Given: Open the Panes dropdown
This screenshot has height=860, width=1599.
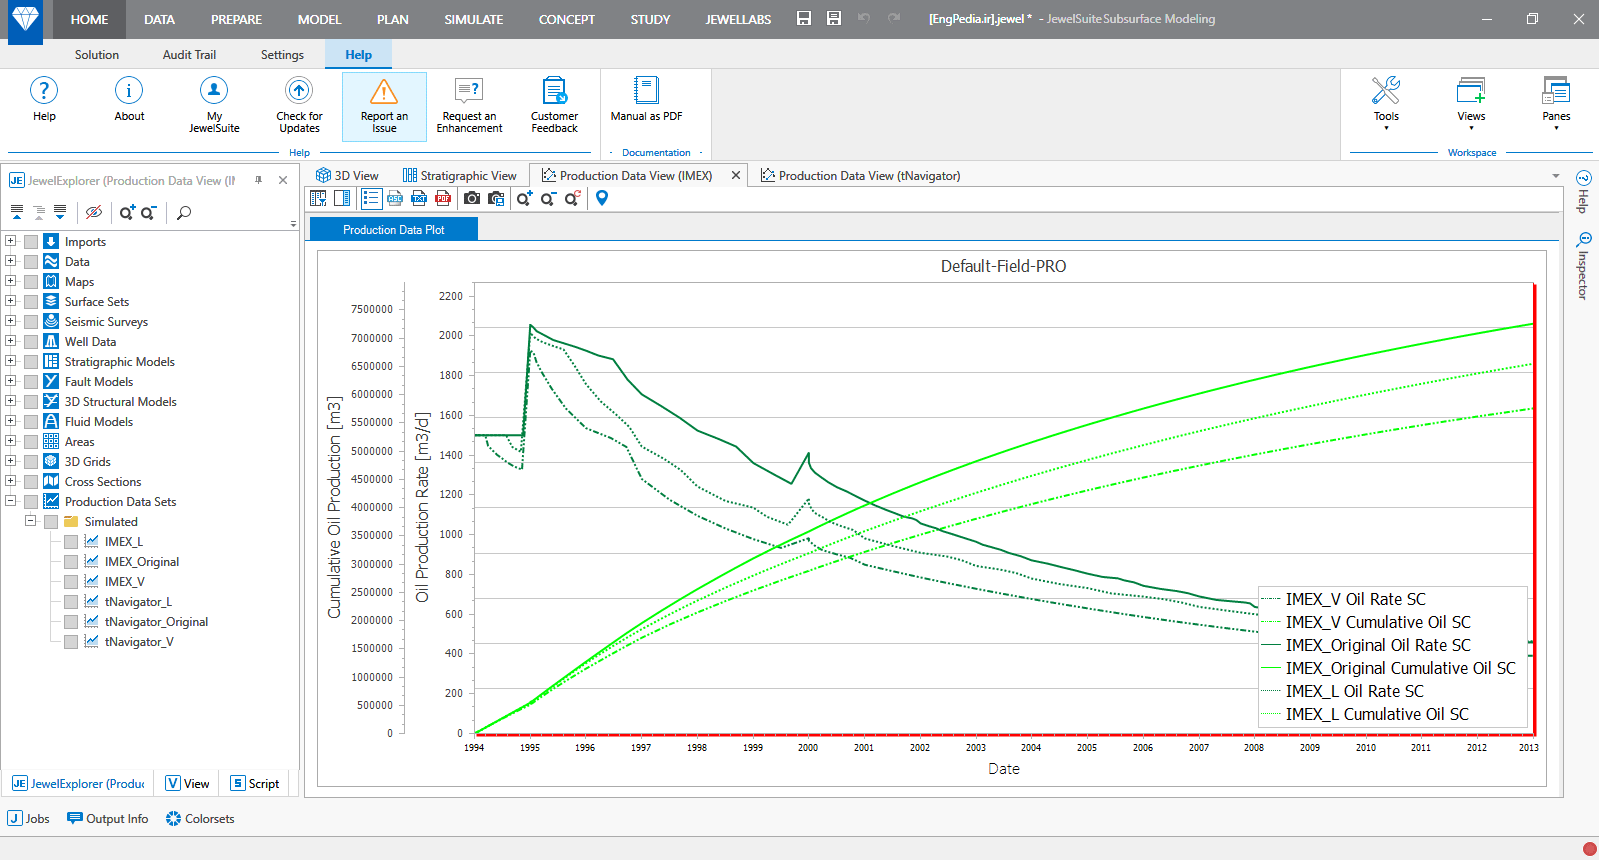Looking at the screenshot, I should click(x=1556, y=103).
